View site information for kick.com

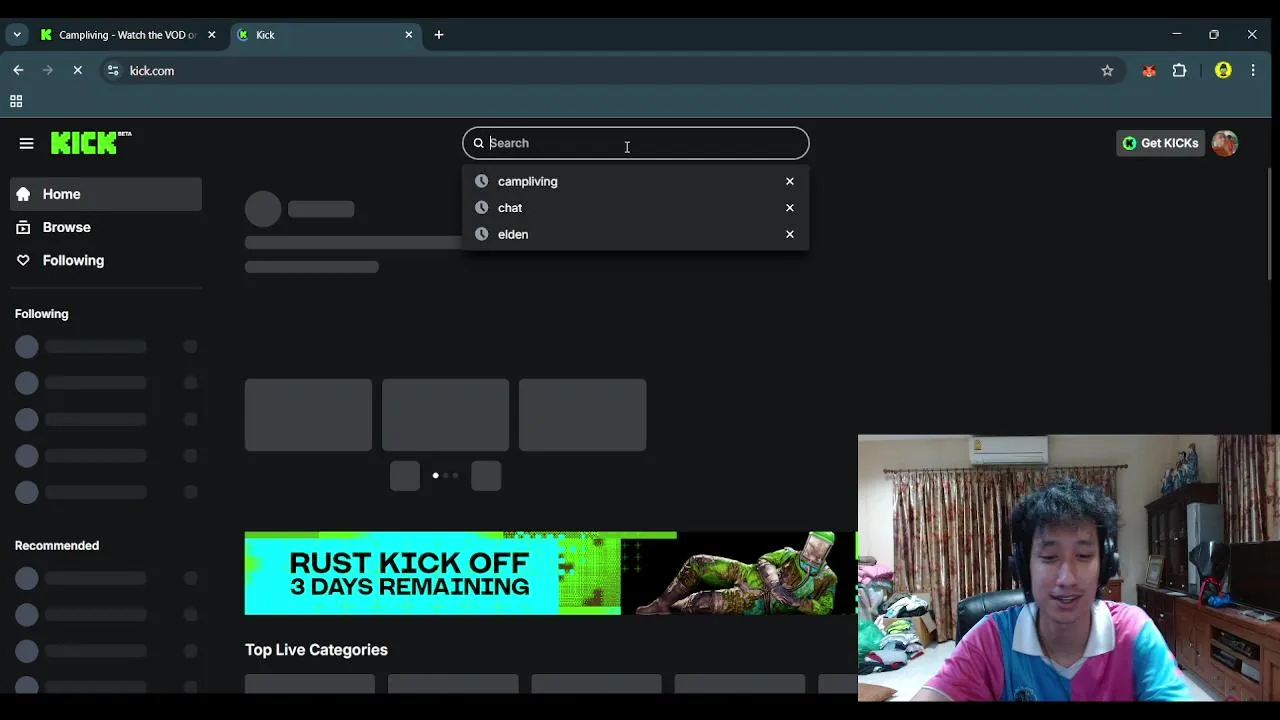(113, 71)
